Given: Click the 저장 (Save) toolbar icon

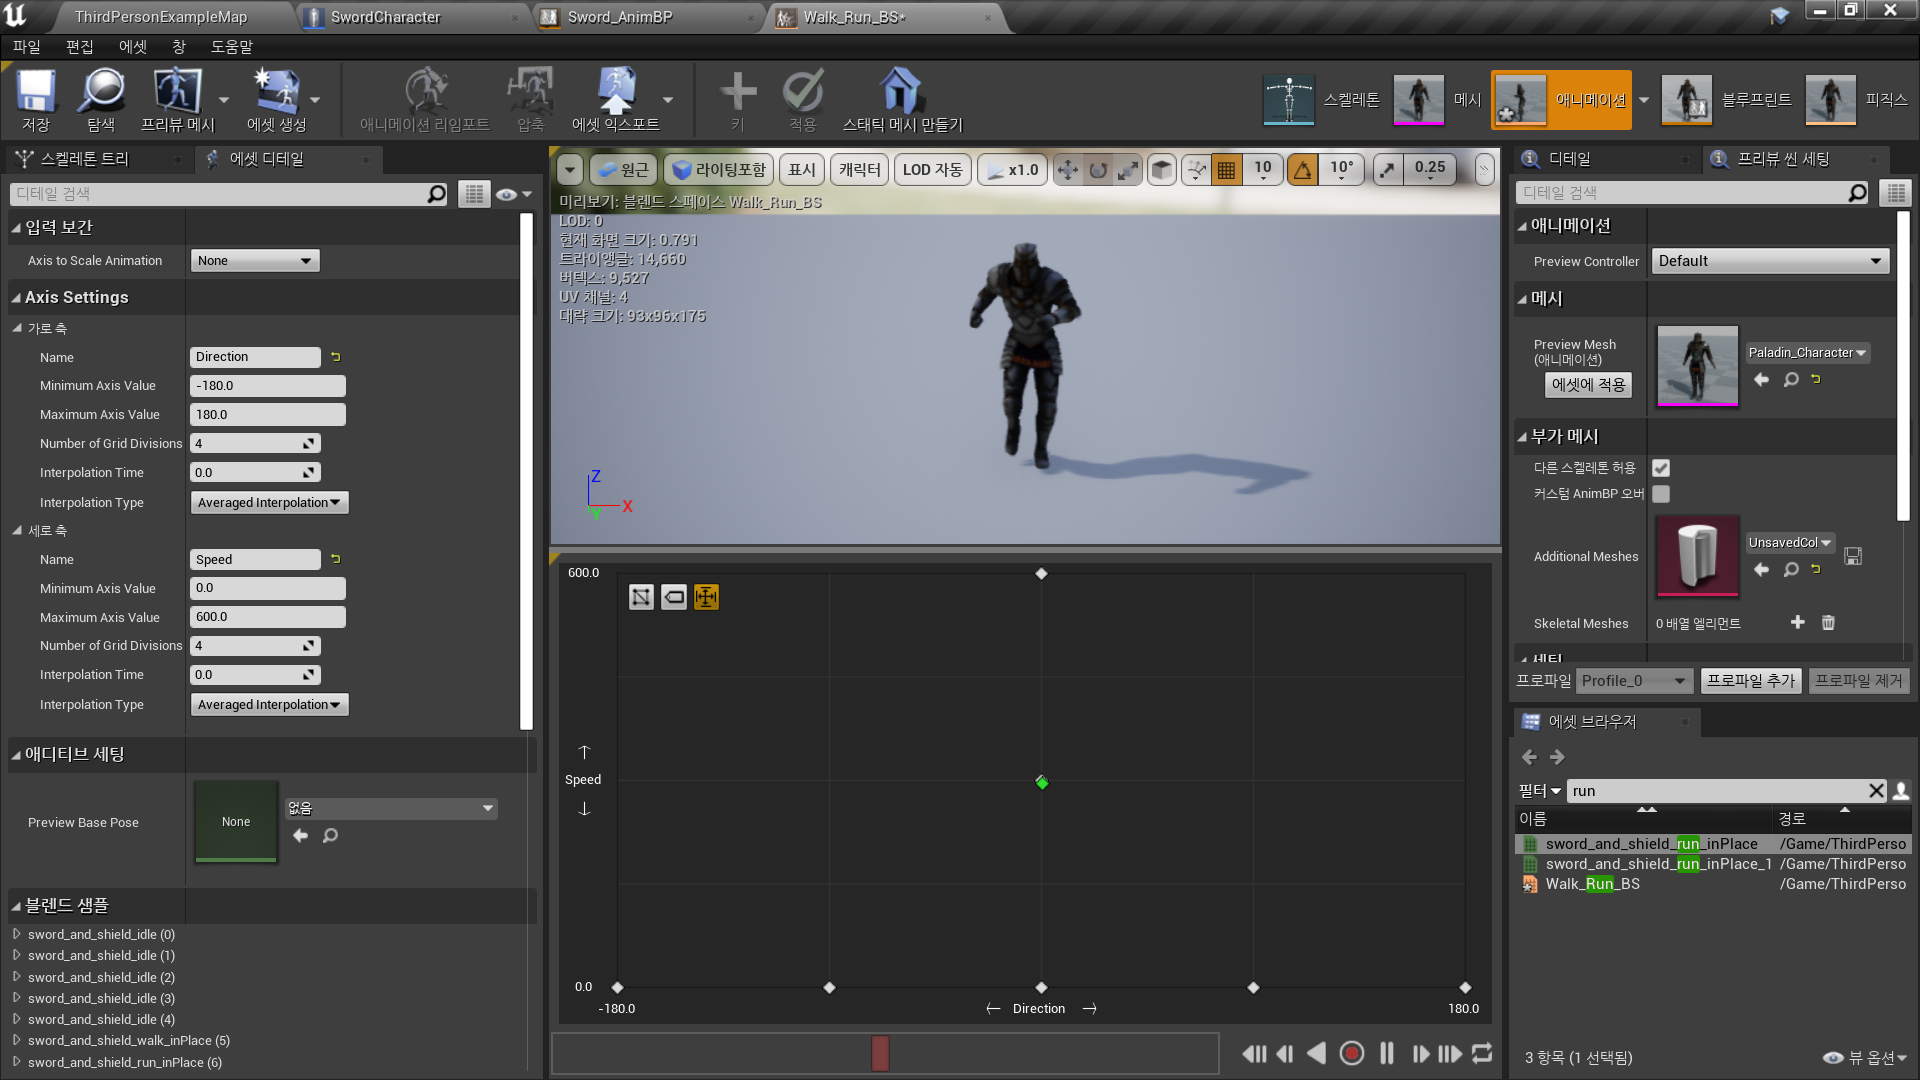Looking at the screenshot, I should tap(35, 95).
